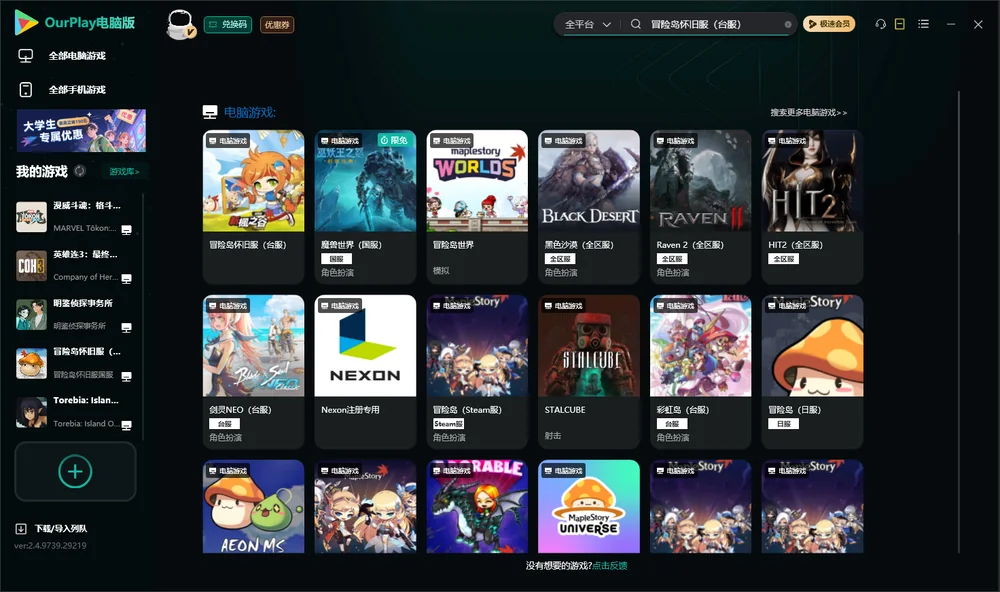Screen dimensions: 1000x592
Task: Select 全部电脑游戏 in the sidebar
Action: (77, 56)
